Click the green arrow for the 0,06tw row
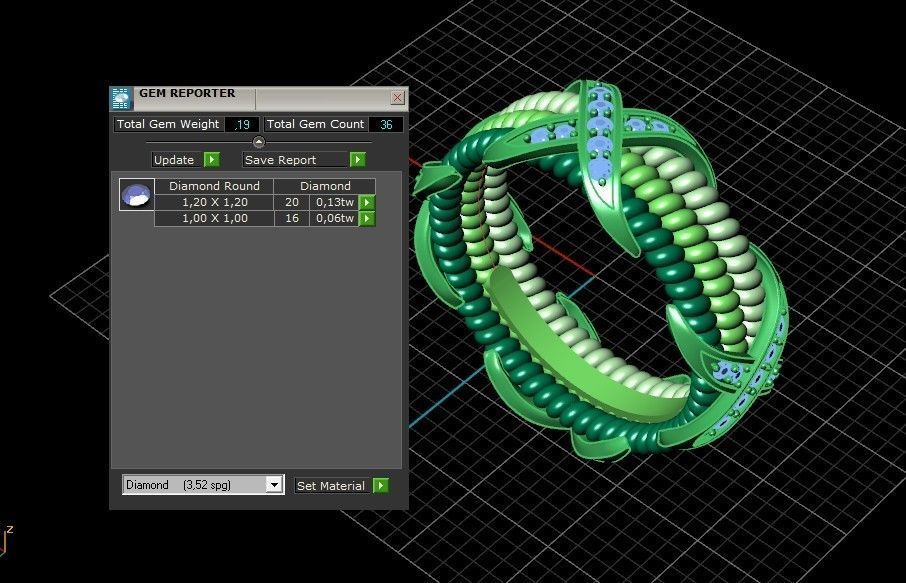906x583 pixels. coord(367,218)
